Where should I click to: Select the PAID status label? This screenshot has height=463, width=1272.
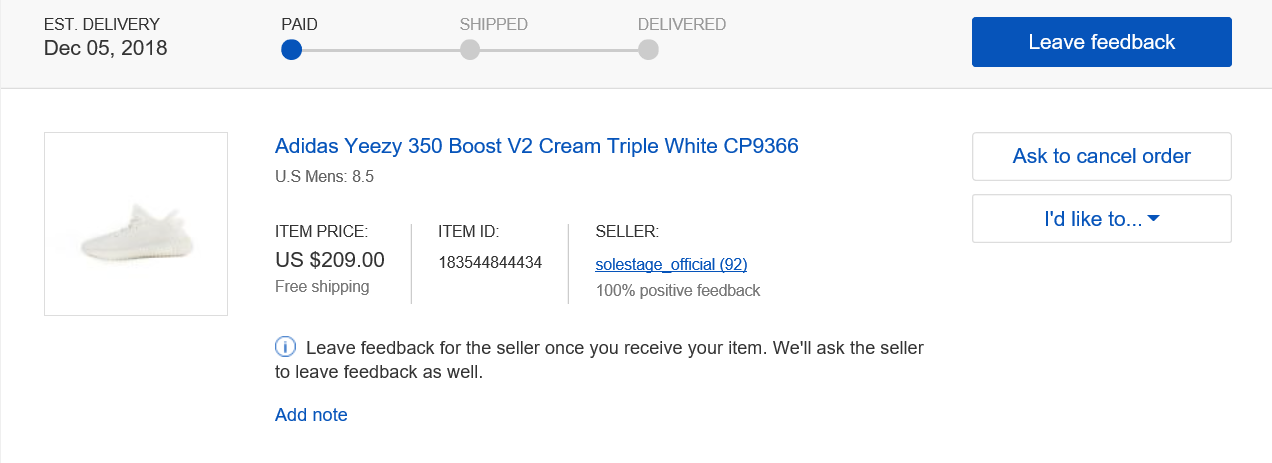301,24
